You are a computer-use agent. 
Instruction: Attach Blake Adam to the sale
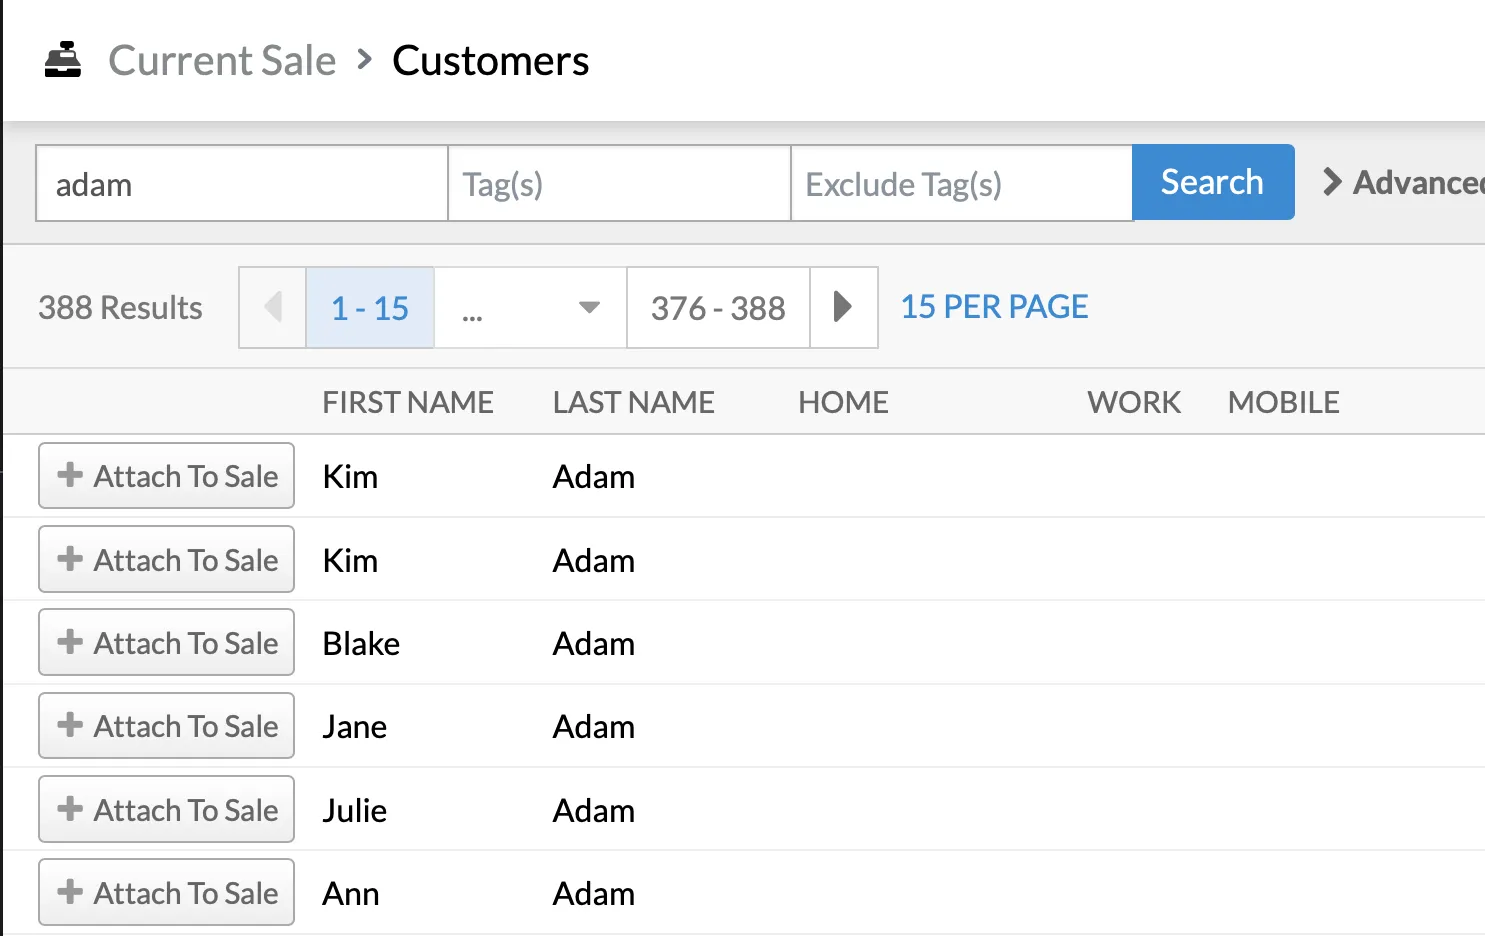click(166, 642)
